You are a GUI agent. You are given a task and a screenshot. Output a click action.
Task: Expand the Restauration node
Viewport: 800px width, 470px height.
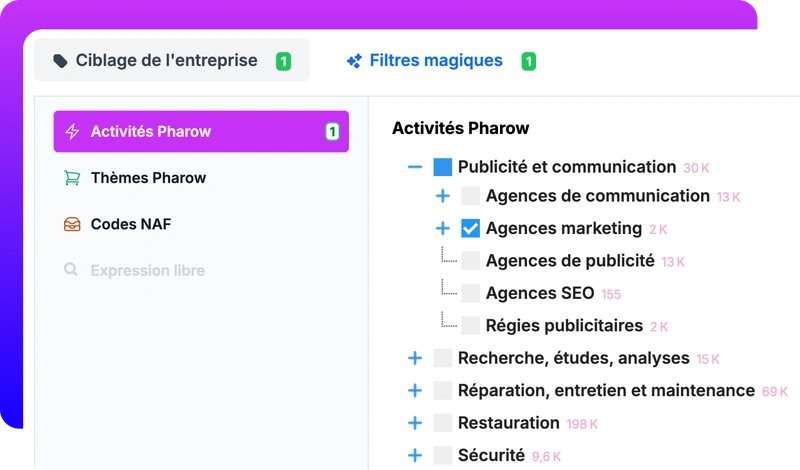point(415,423)
